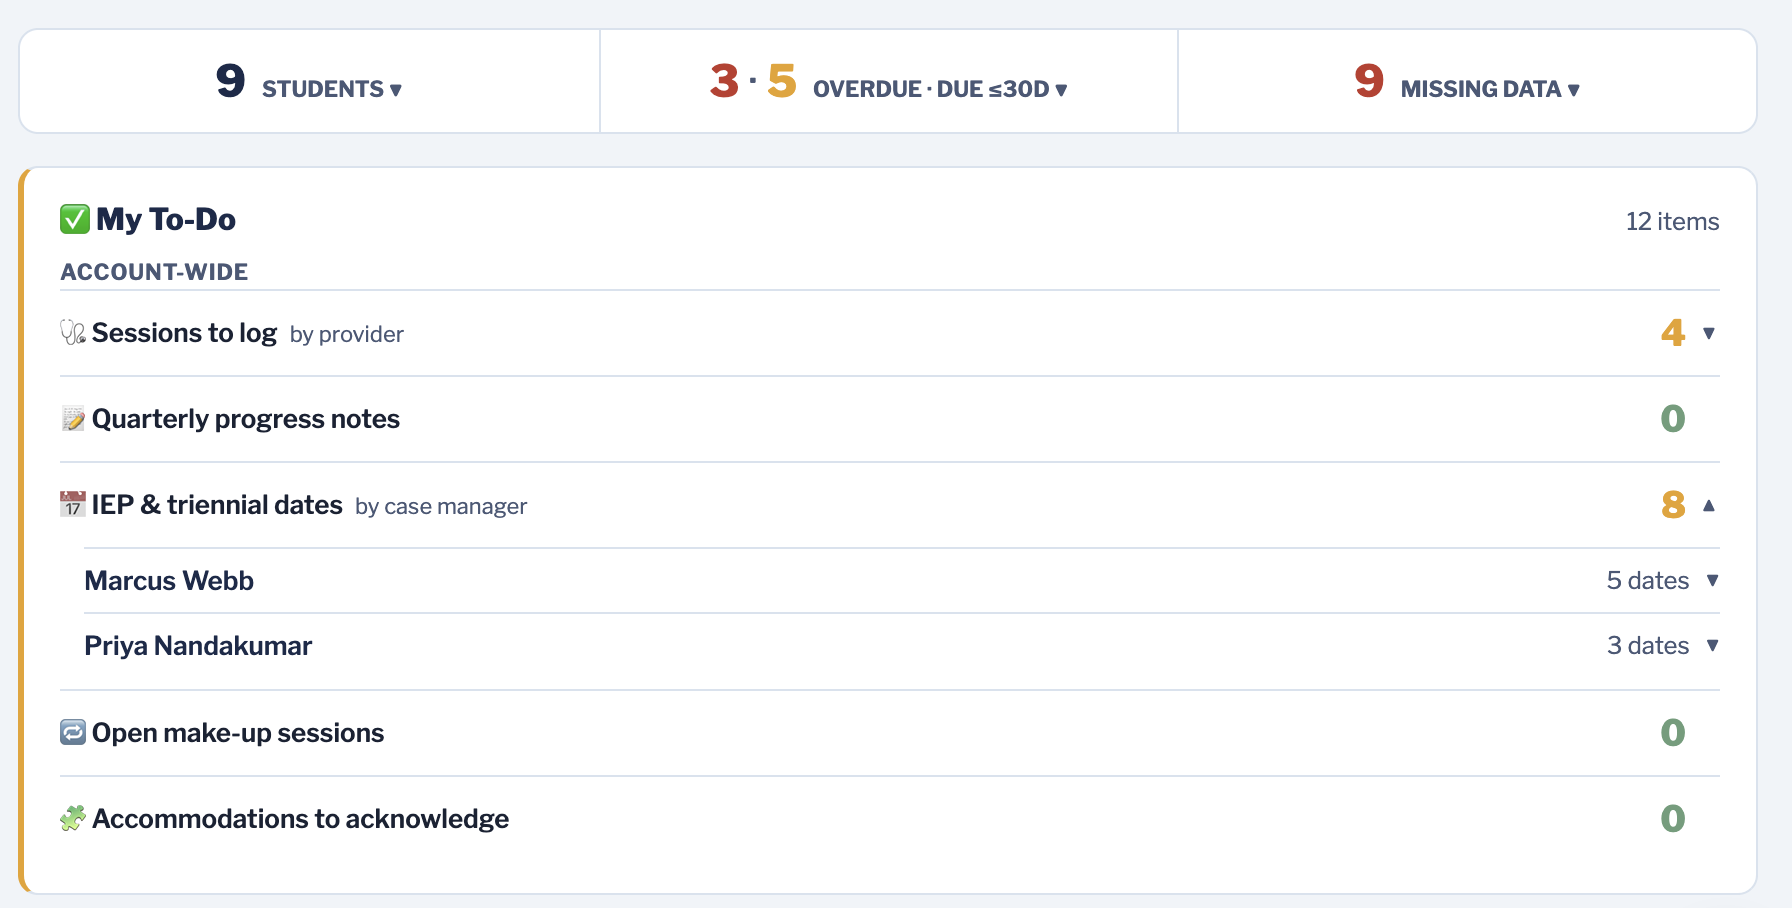
Task: Select the Quarterly progress notes row
Action: 890,419
